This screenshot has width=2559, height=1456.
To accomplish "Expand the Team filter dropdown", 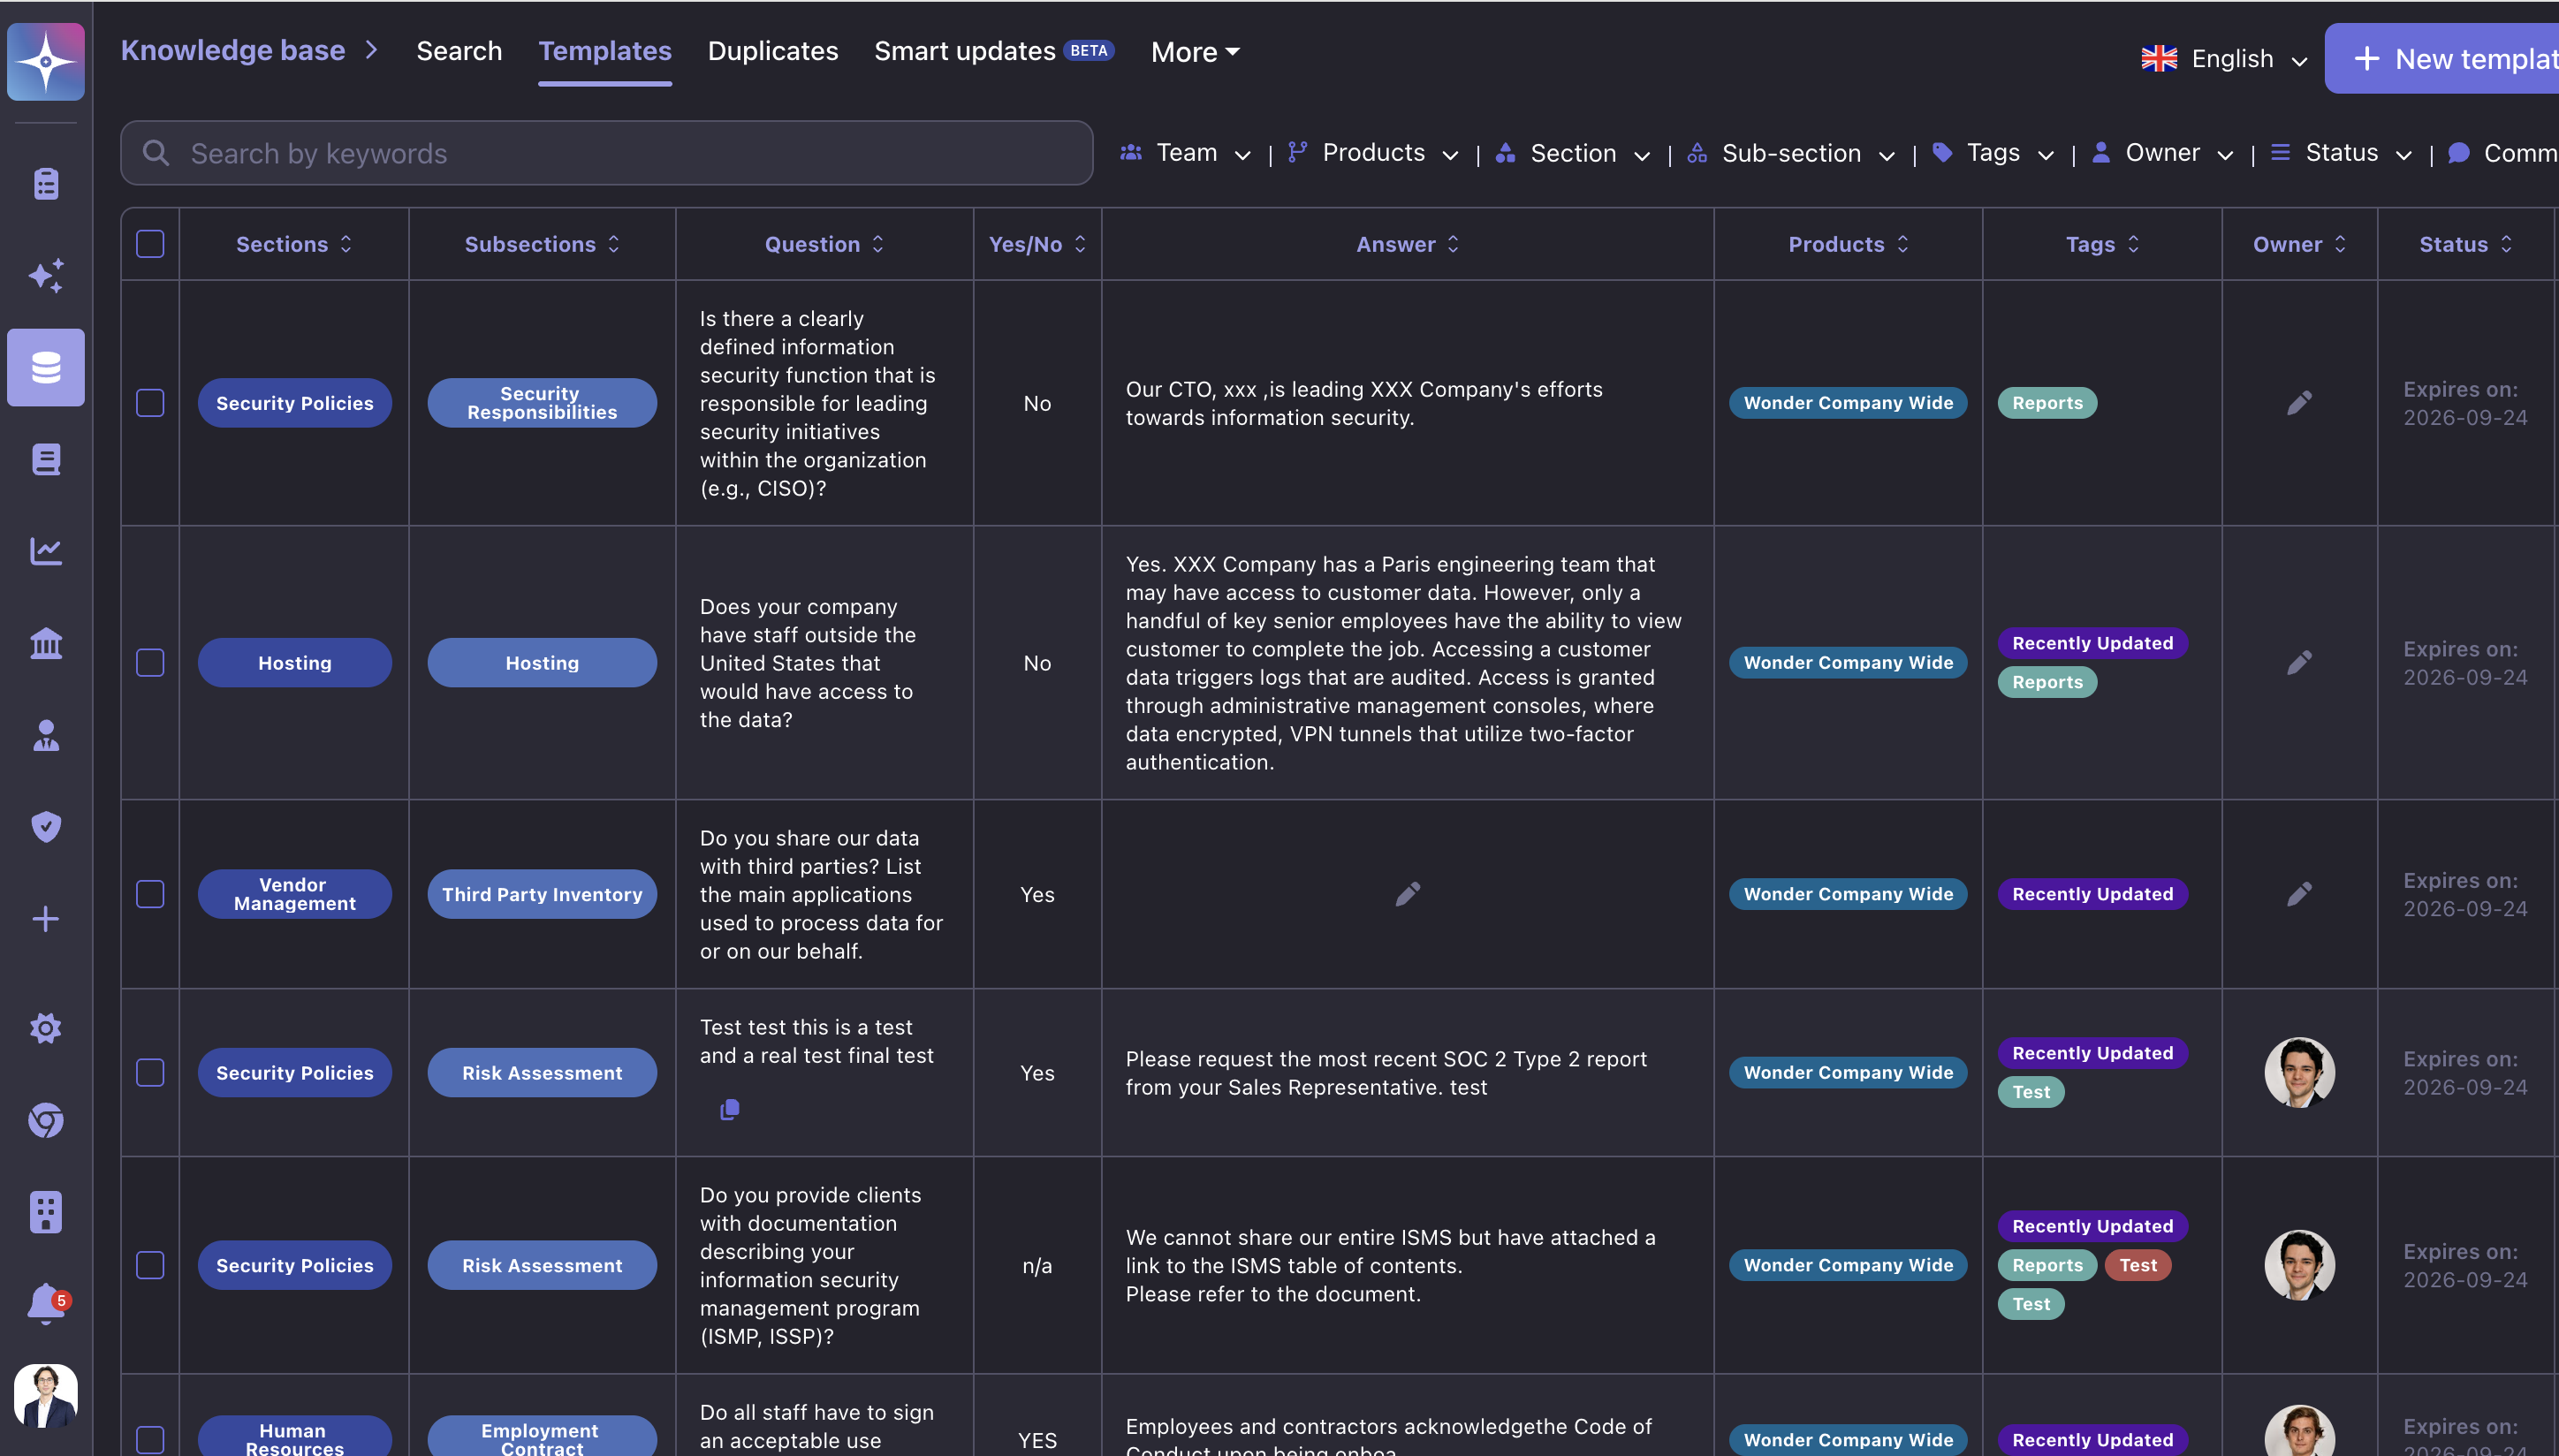I will click(1186, 153).
